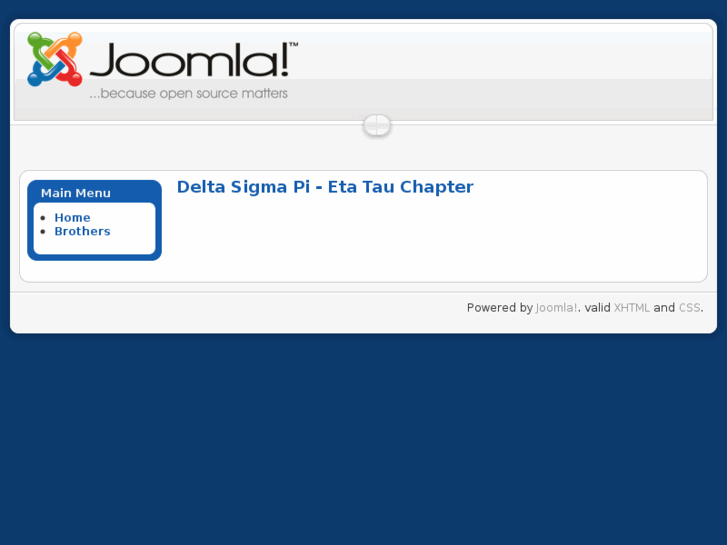Click the 'Powered by' footer text

point(500,308)
